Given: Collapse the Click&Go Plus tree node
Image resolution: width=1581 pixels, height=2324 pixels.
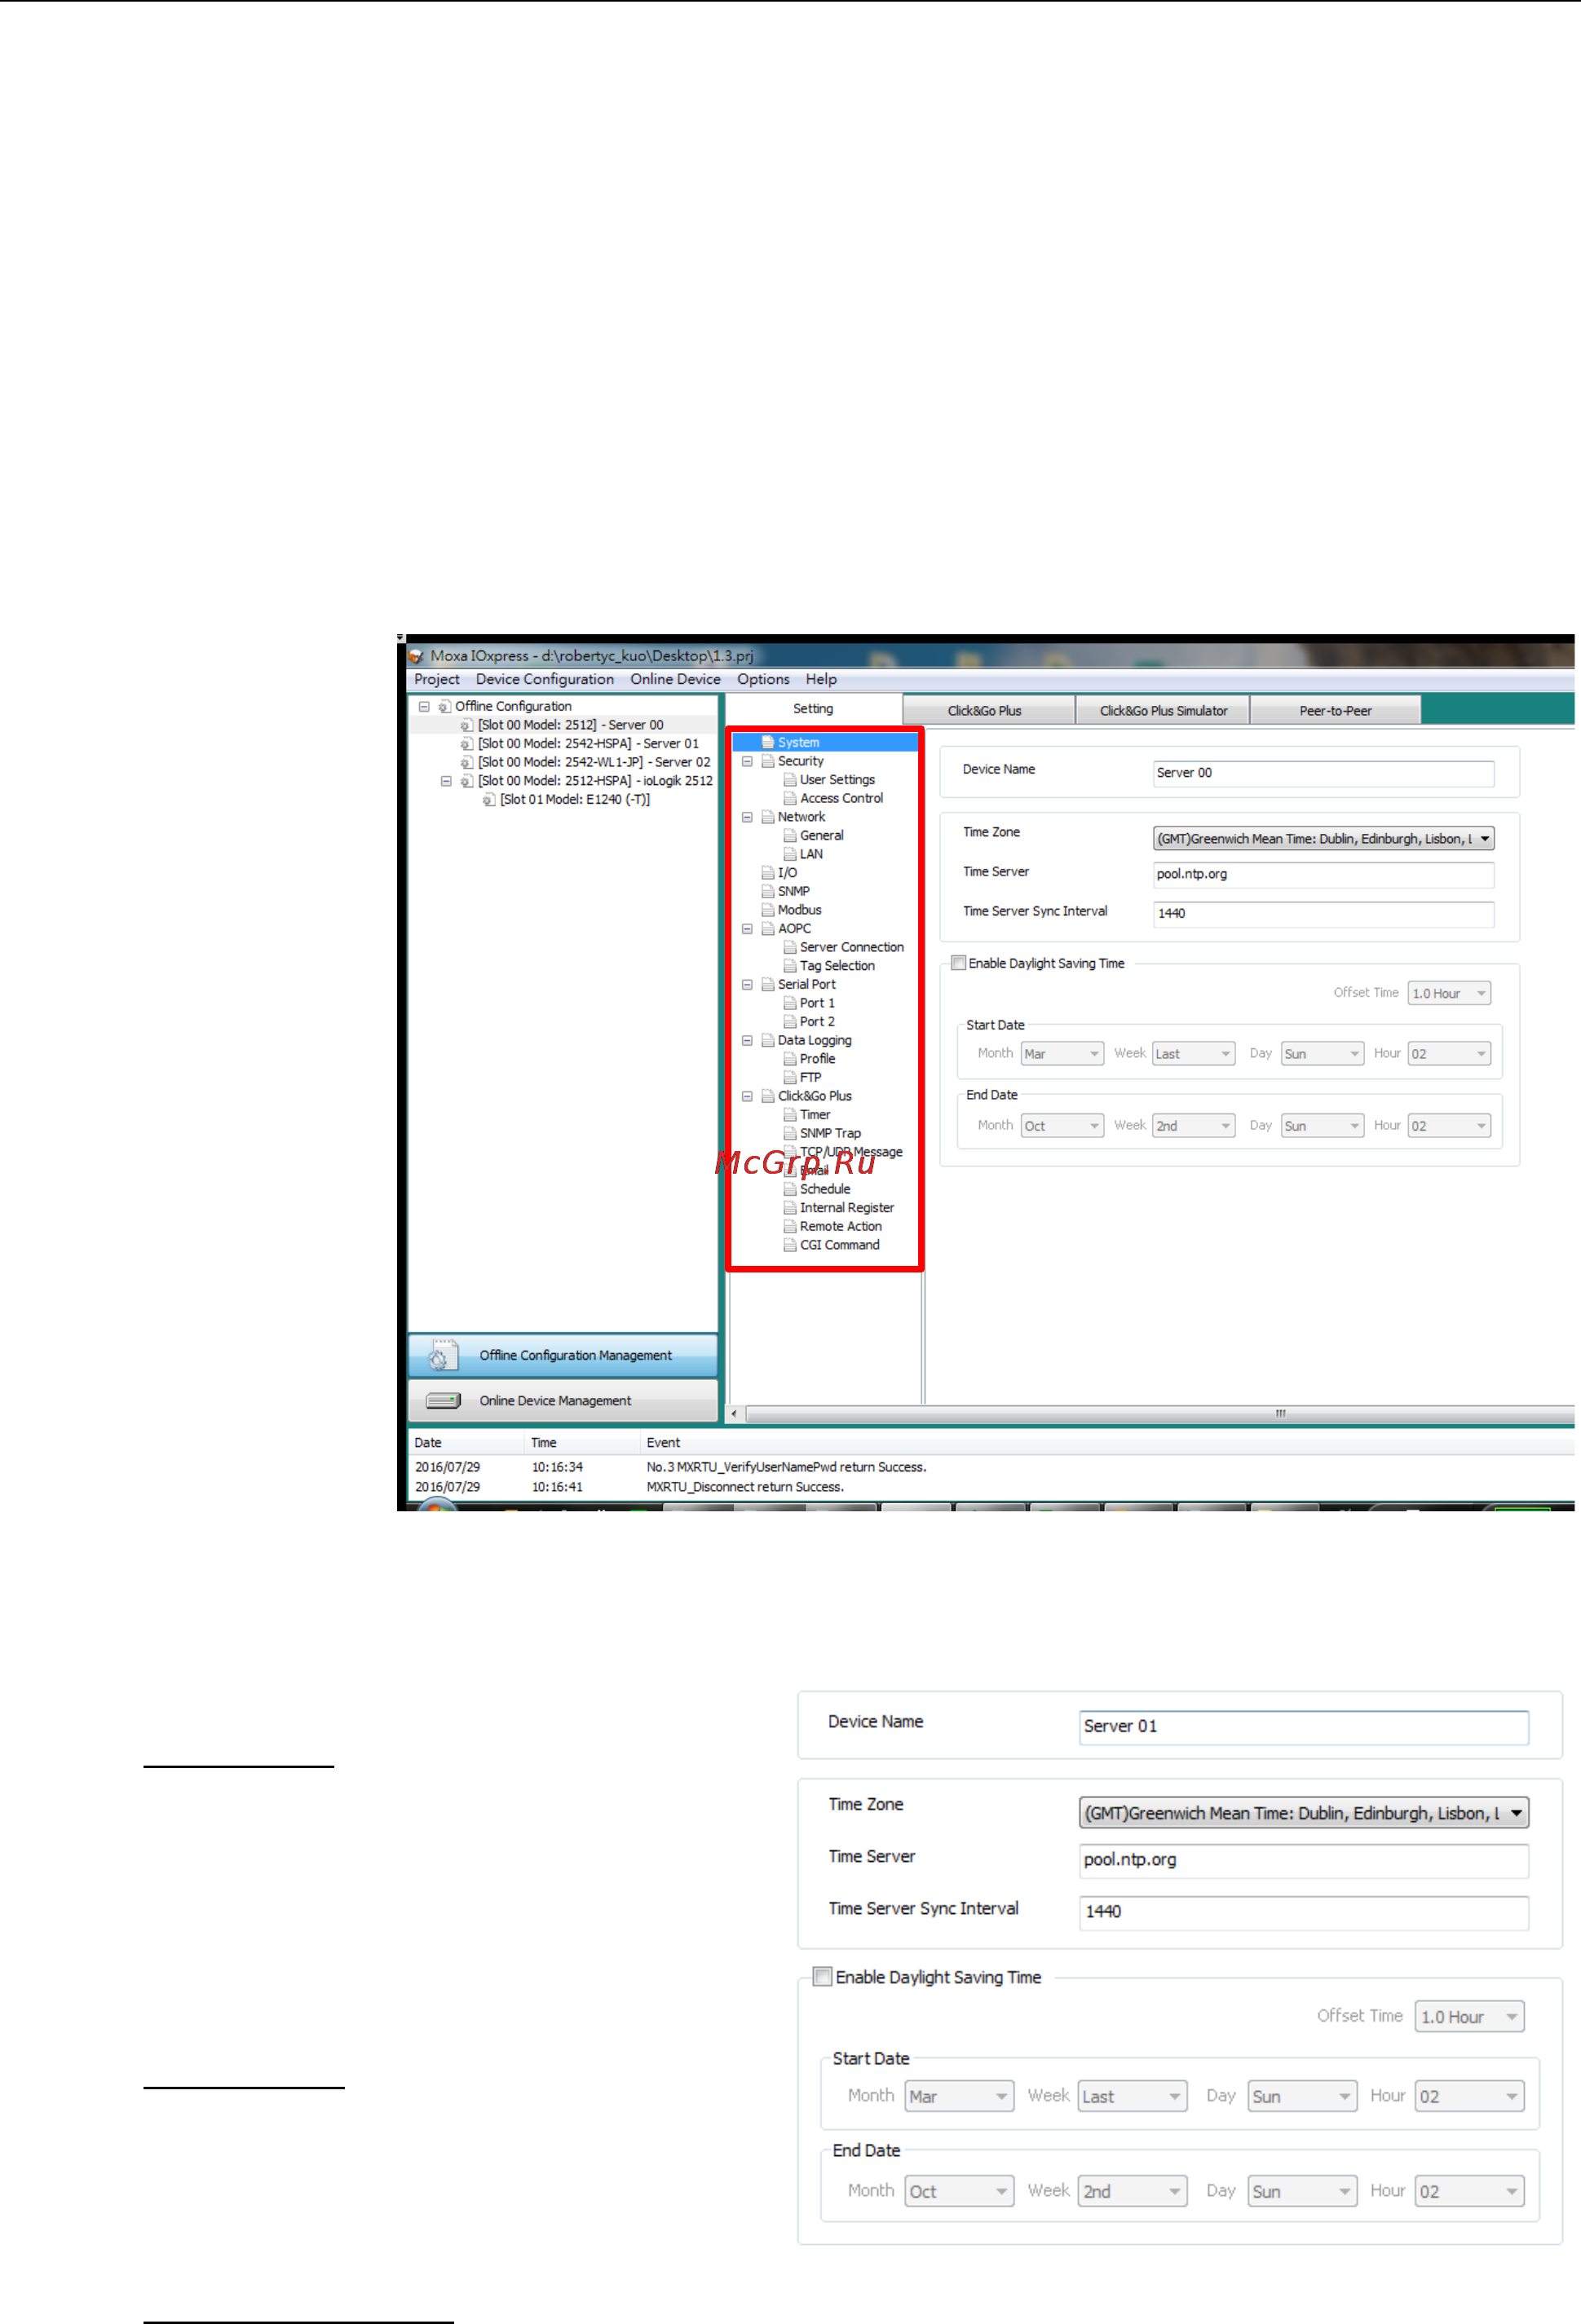Looking at the screenshot, I should tap(747, 1097).
